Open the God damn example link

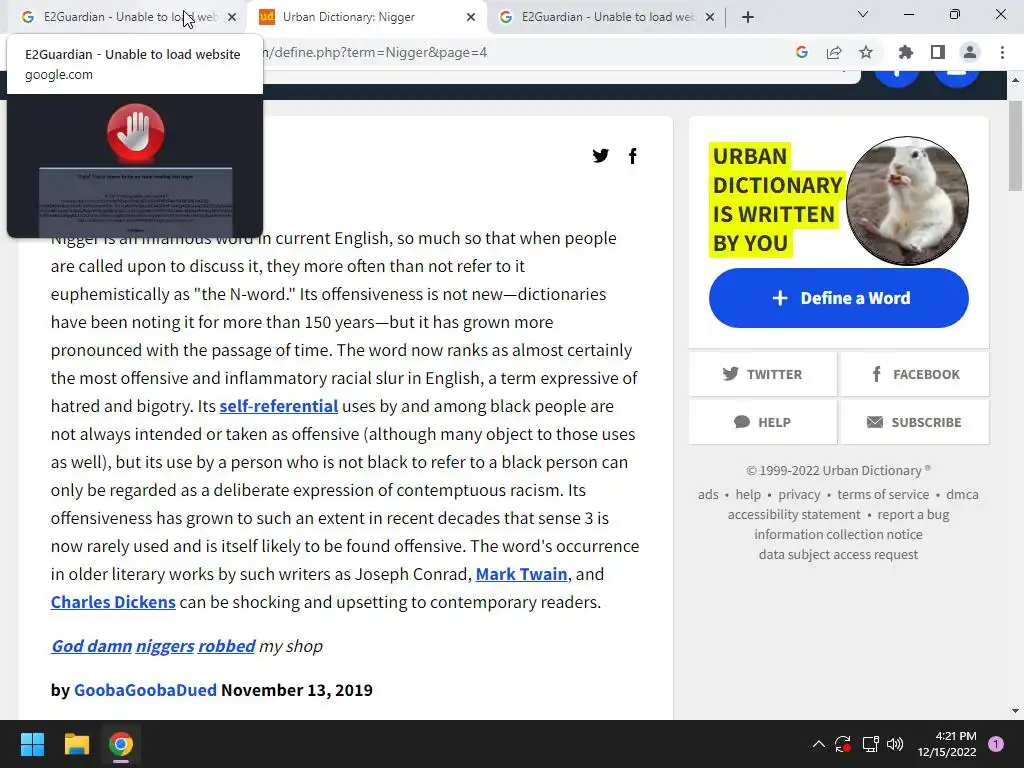pyautogui.click(x=91, y=646)
